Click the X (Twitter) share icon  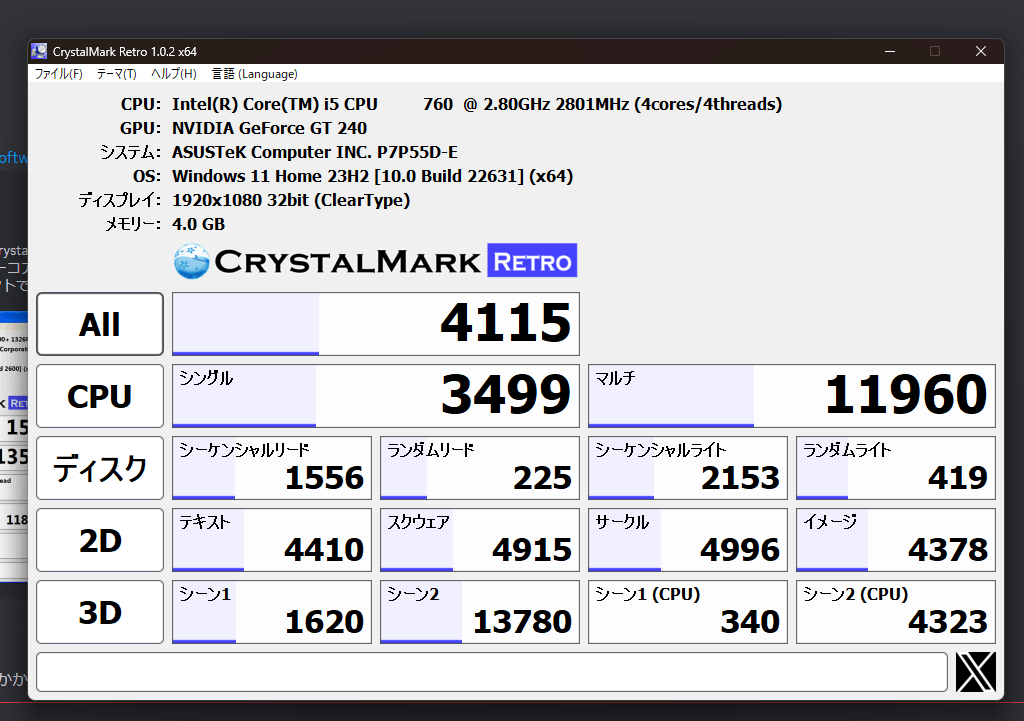tap(976, 671)
